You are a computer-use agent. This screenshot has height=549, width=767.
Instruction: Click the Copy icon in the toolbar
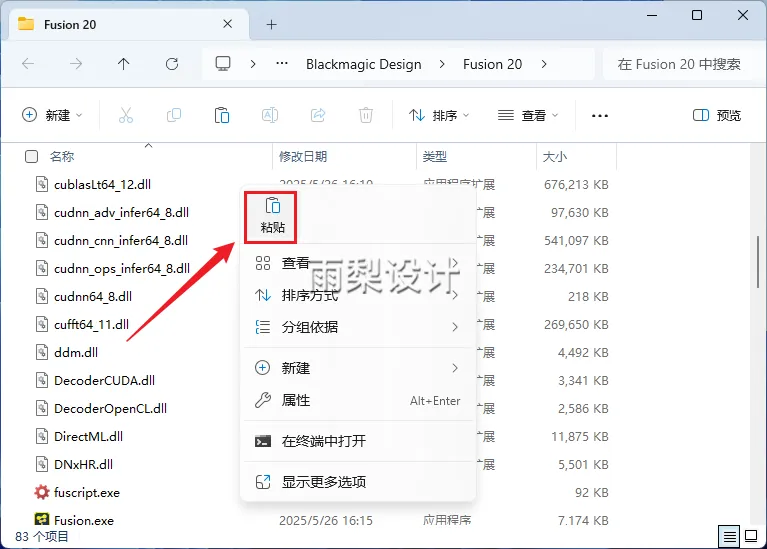[x=174, y=115]
